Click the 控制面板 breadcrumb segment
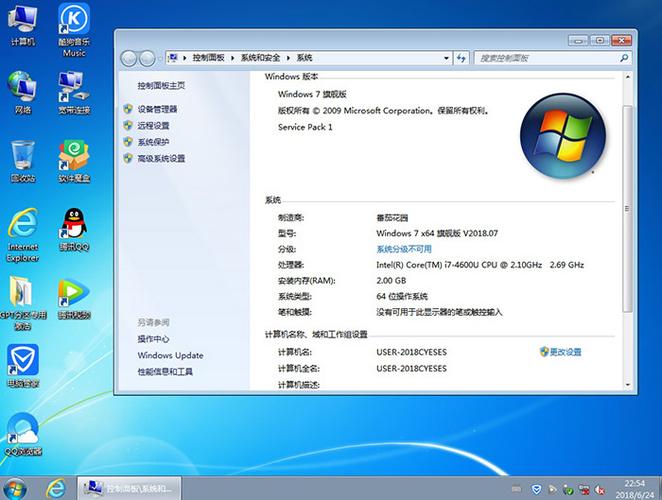 pyautogui.click(x=208, y=58)
